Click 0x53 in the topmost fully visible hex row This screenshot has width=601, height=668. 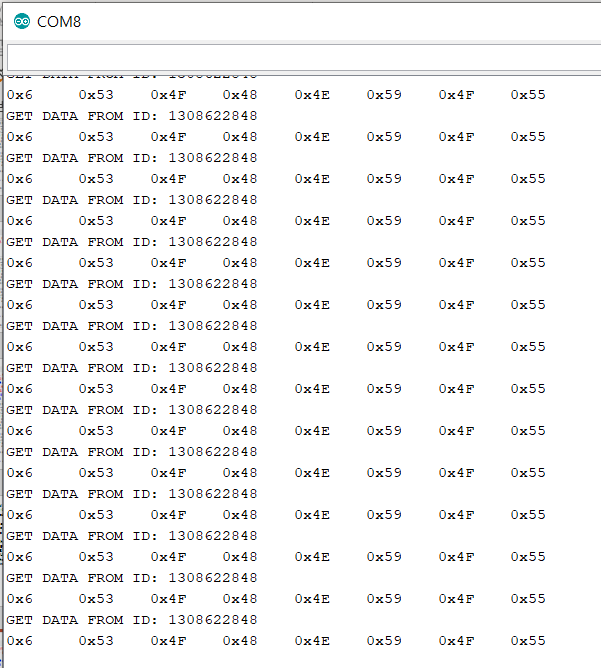point(96,95)
